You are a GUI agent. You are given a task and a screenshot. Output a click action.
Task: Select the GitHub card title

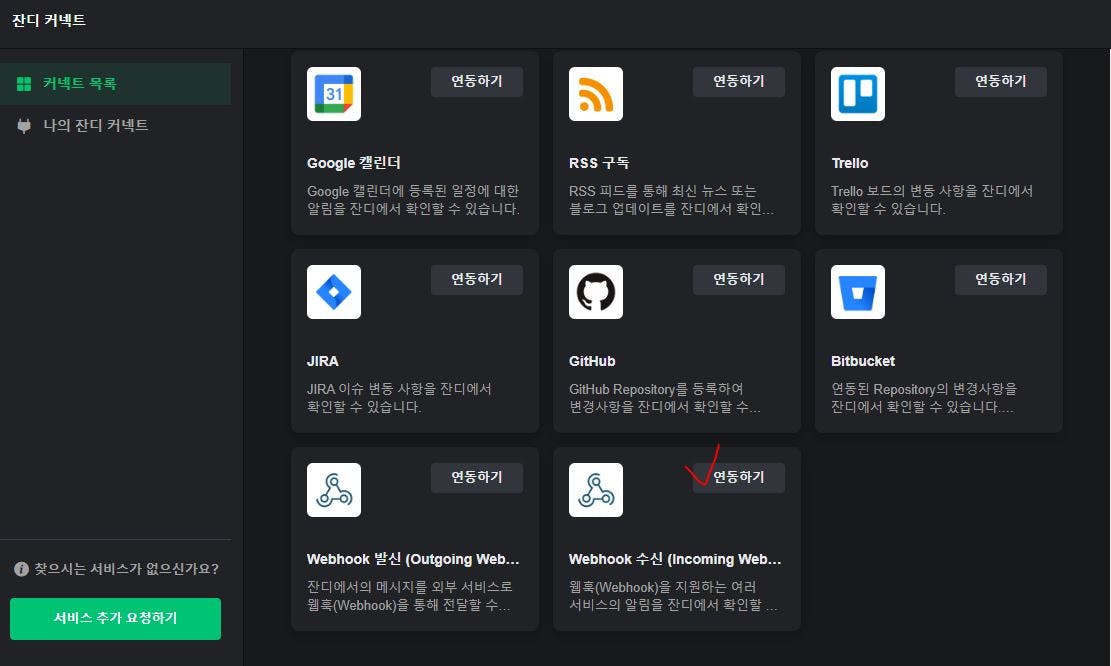pos(592,361)
